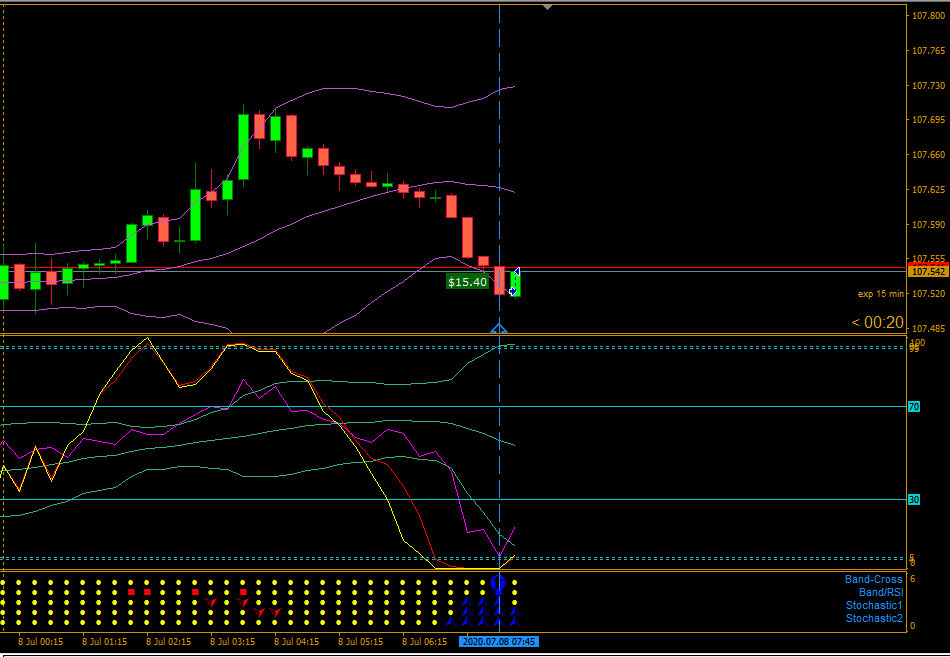The height and width of the screenshot is (657, 950).
Task: Click the '< 00:20' countdown timer
Action: [x=877, y=322]
